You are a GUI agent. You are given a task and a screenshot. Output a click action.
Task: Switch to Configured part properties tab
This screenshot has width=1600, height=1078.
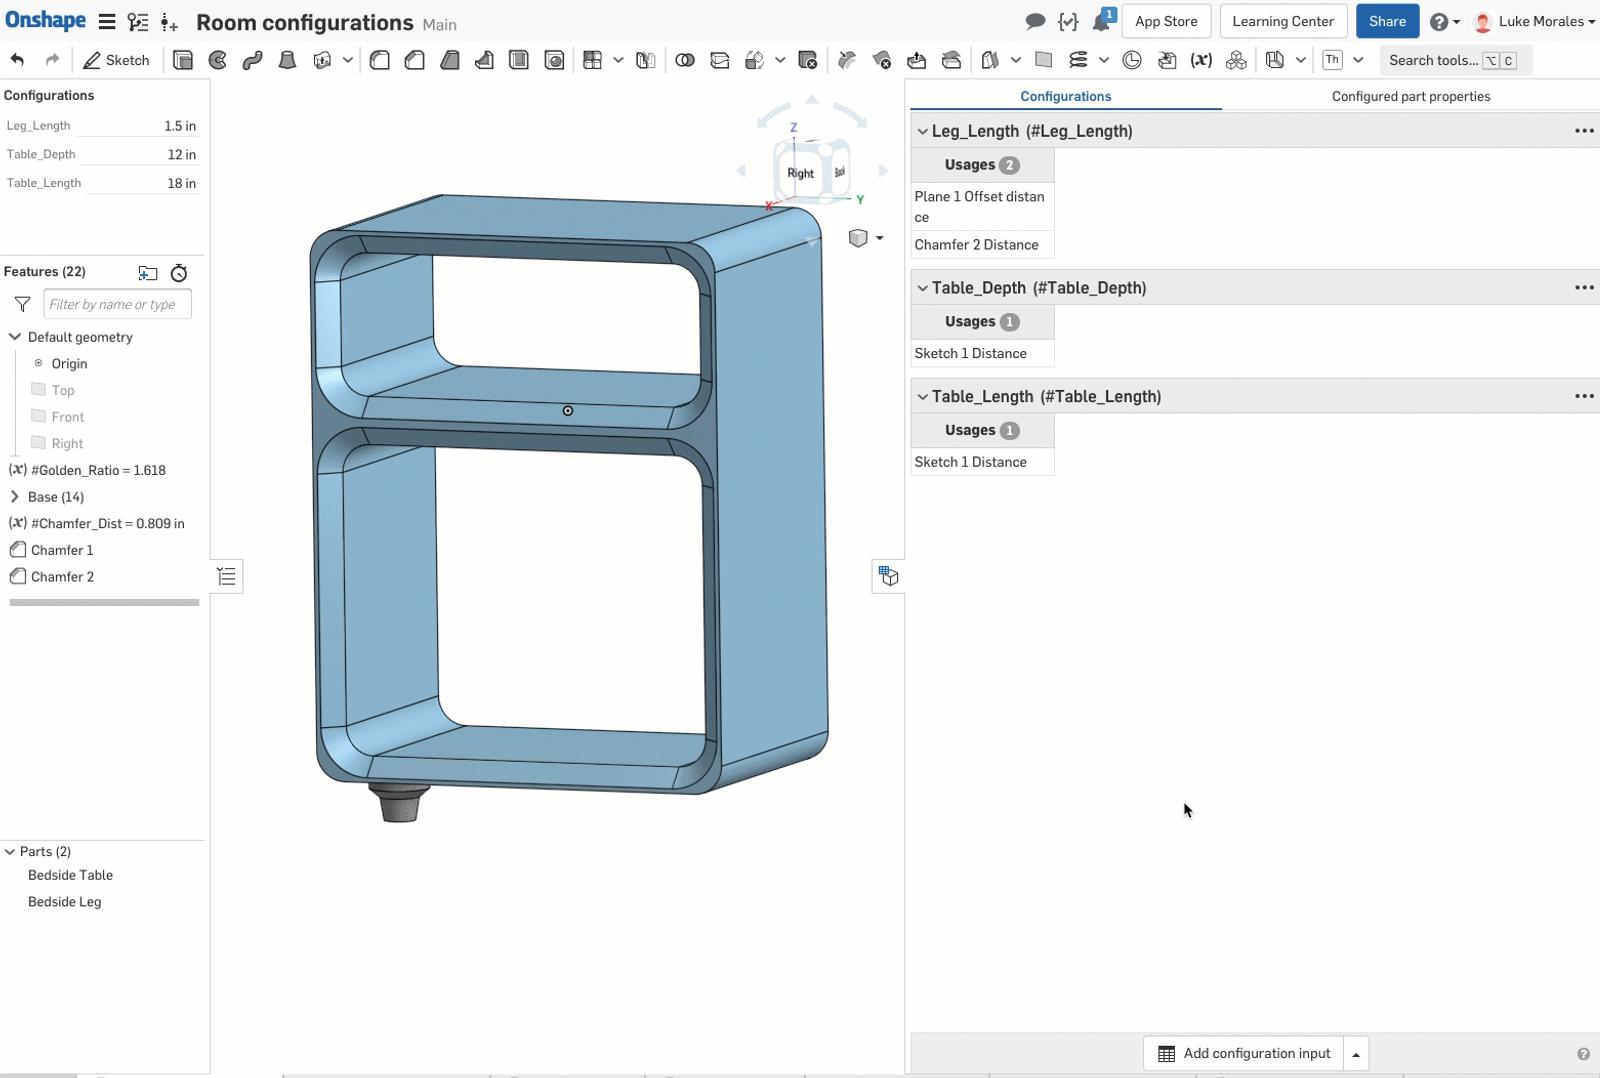pyautogui.click(x=1410, y=96)
